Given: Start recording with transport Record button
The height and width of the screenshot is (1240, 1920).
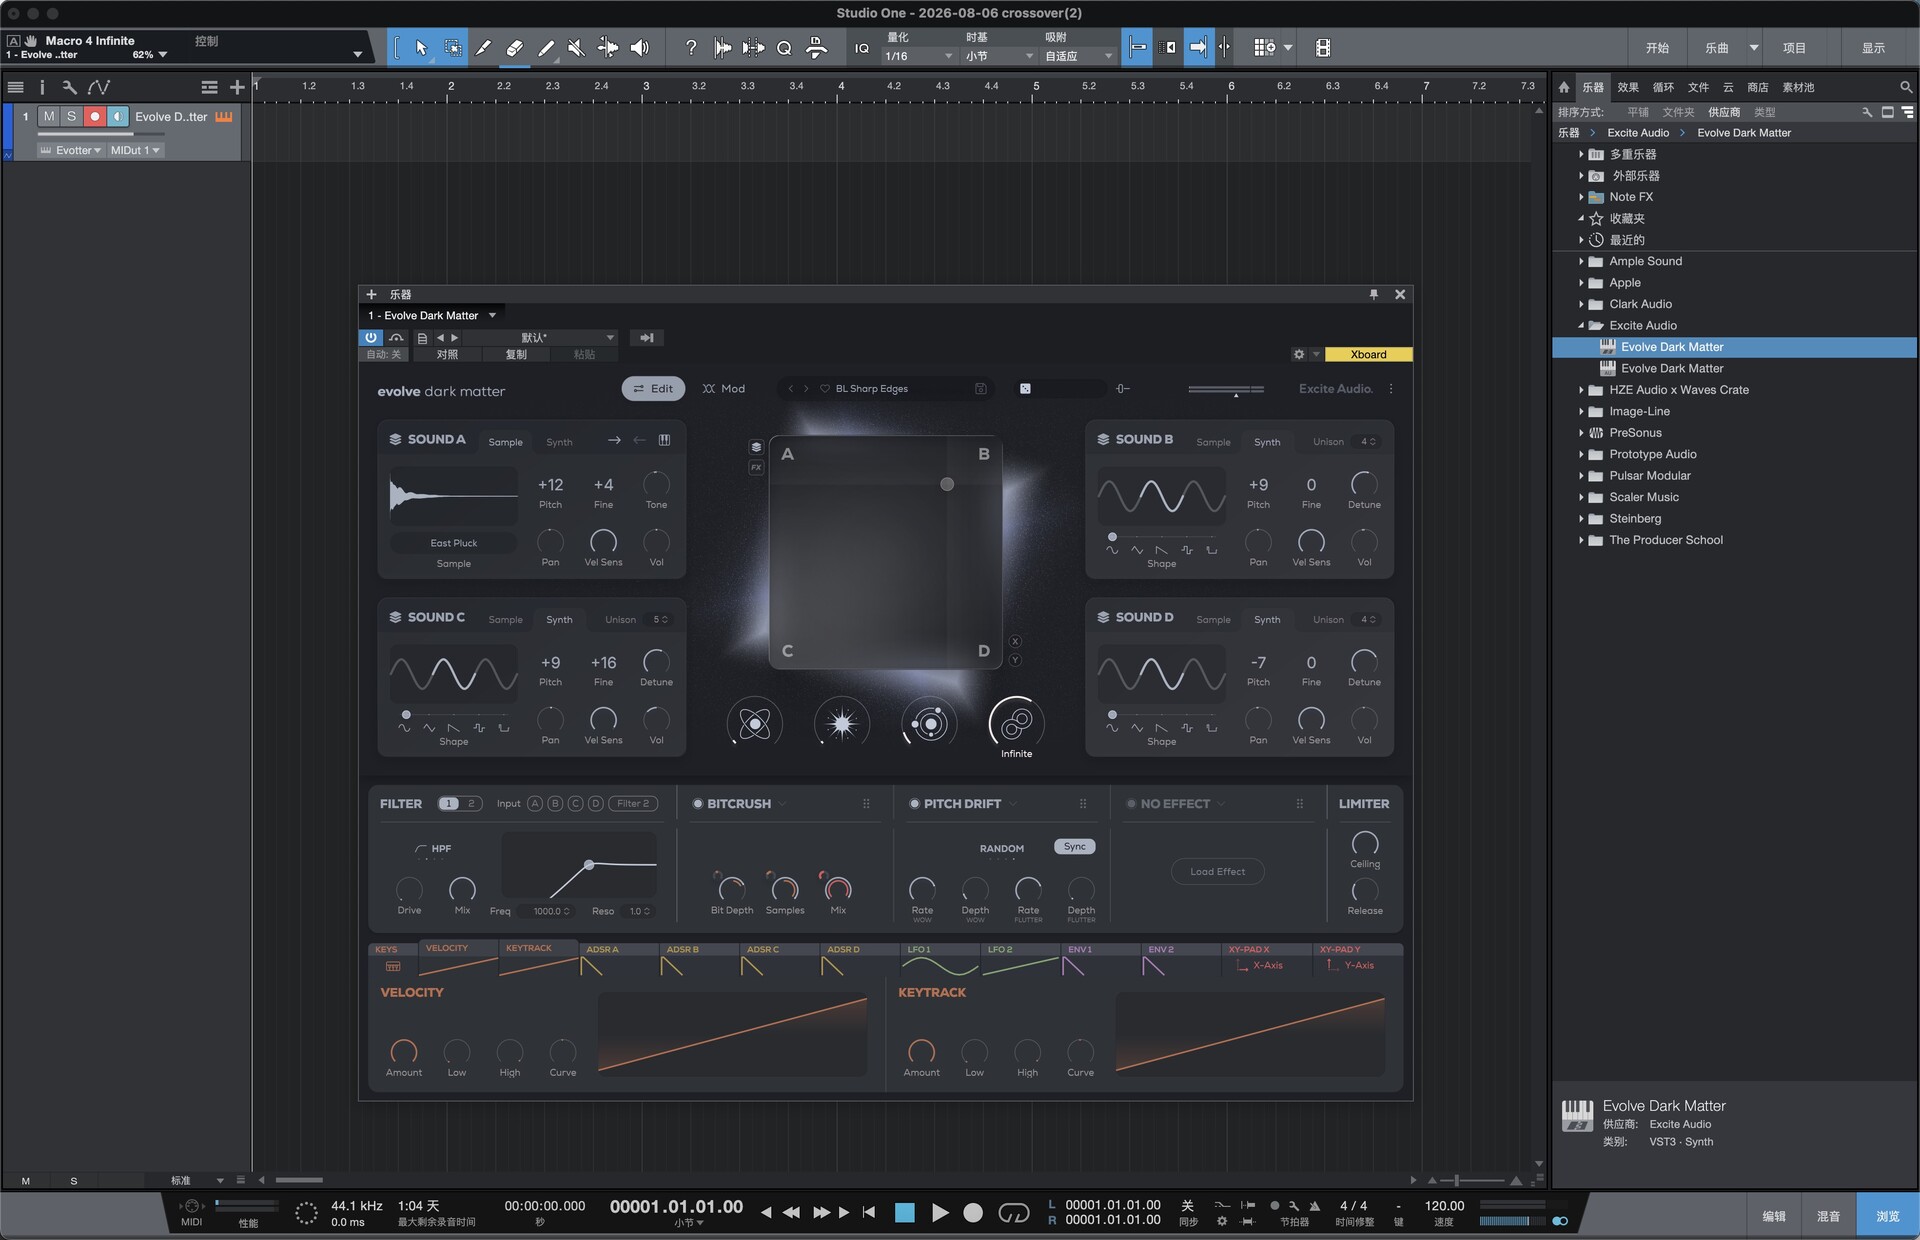Looking at the screenshot, I should pos(973,1212).
